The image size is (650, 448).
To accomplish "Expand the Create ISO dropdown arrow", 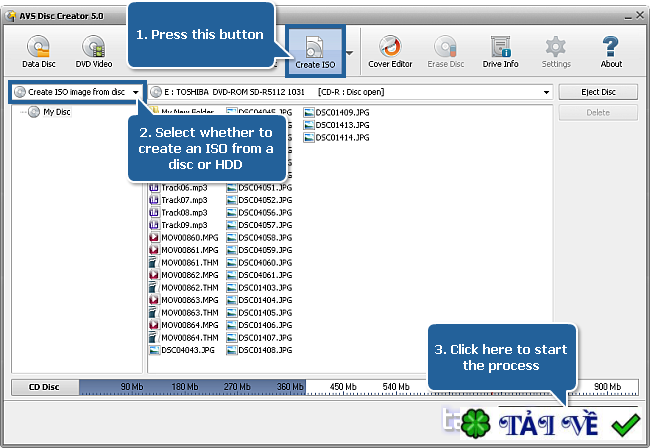I will (349, 53).
